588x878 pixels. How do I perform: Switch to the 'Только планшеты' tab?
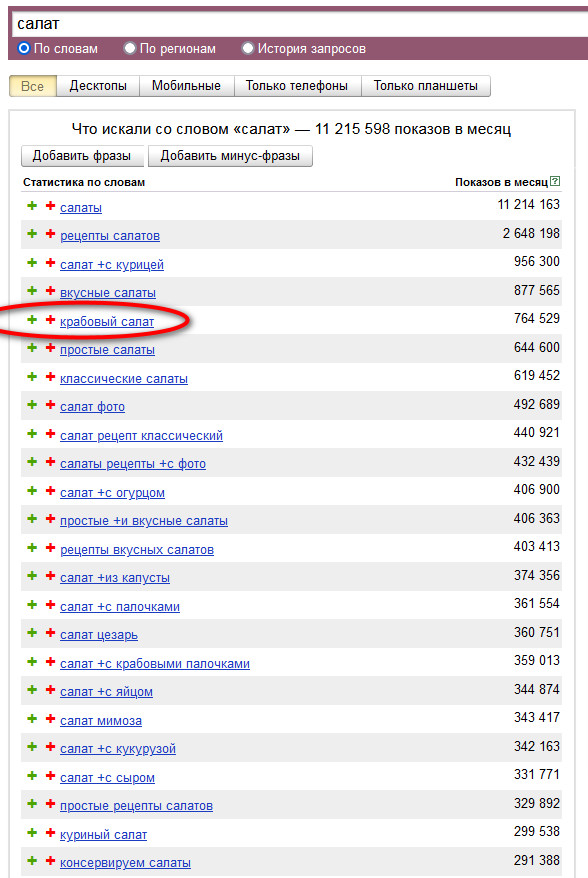pyautogui.click(x=426, y=86)
